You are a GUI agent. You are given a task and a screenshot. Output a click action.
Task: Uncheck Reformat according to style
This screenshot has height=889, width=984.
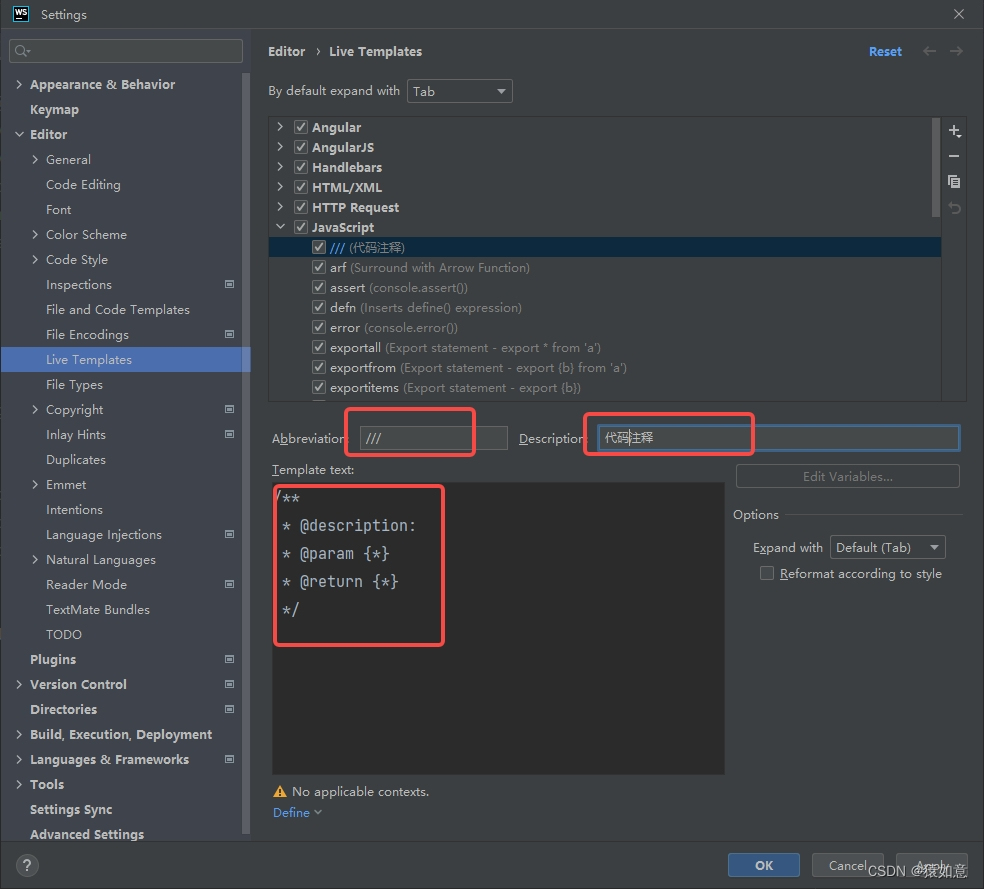point(767,573)
